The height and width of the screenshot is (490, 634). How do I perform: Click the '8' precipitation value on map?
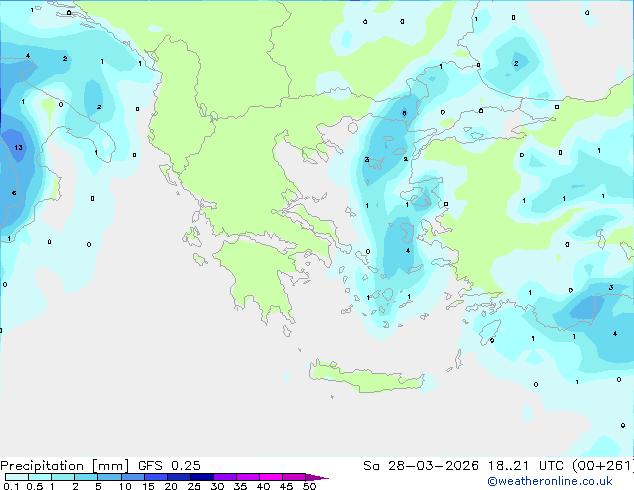(404, 113)
